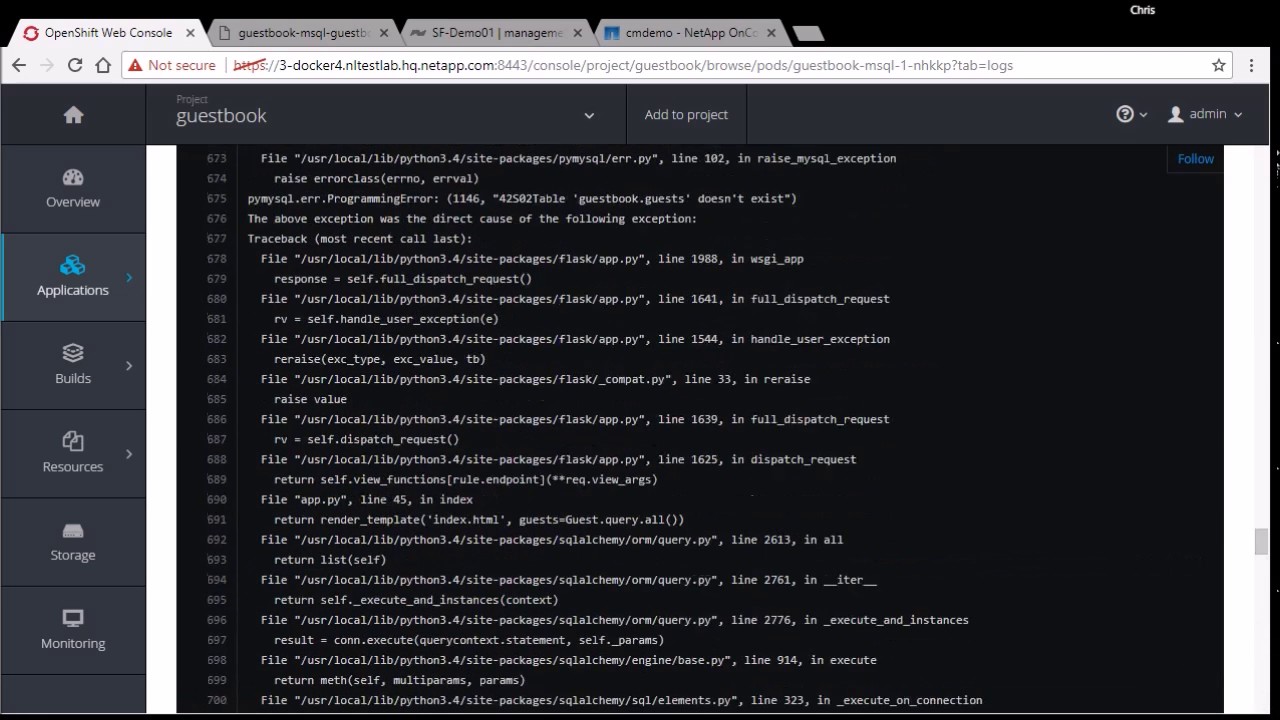Click the Chris profile label
The width and height of the screenshot is (1280, 720).
(x=1142, y=10)
